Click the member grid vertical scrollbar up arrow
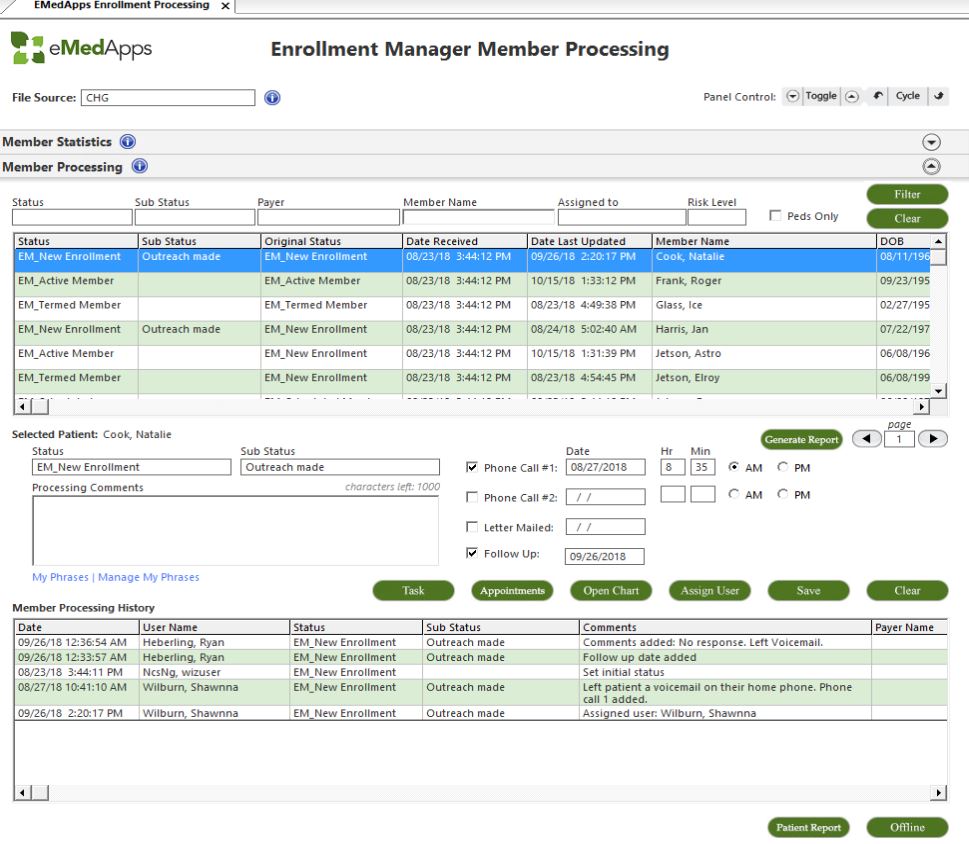 [939, 241]
